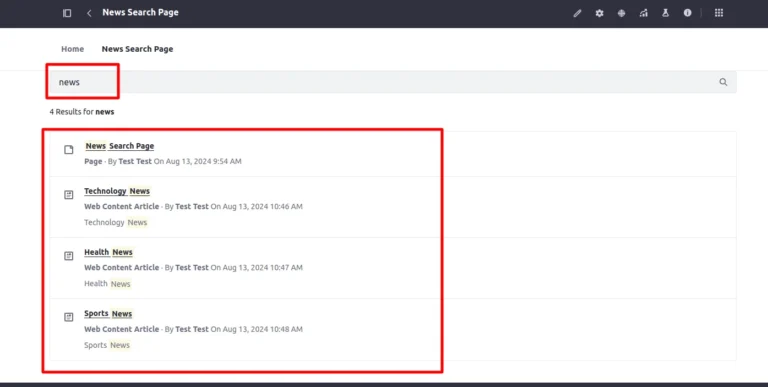The width and height of the screenshot is (768, 387).
Task: Select the '4 Results for news' text
Action: (82, 112)
